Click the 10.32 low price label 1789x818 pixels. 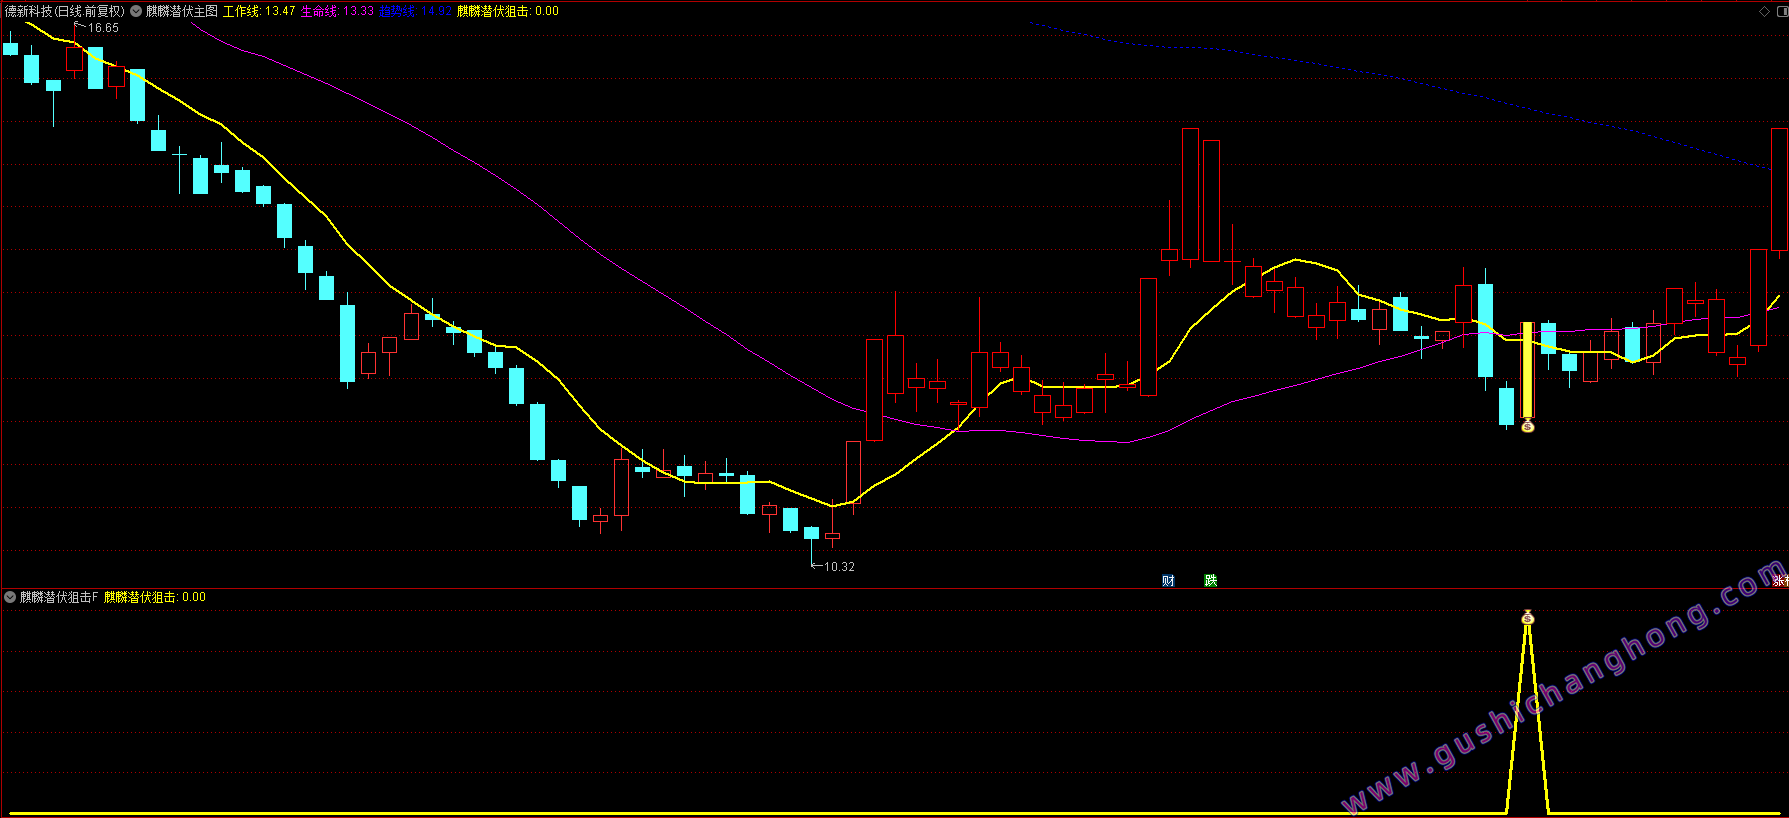pyautogui.click(x=839, y=567)
